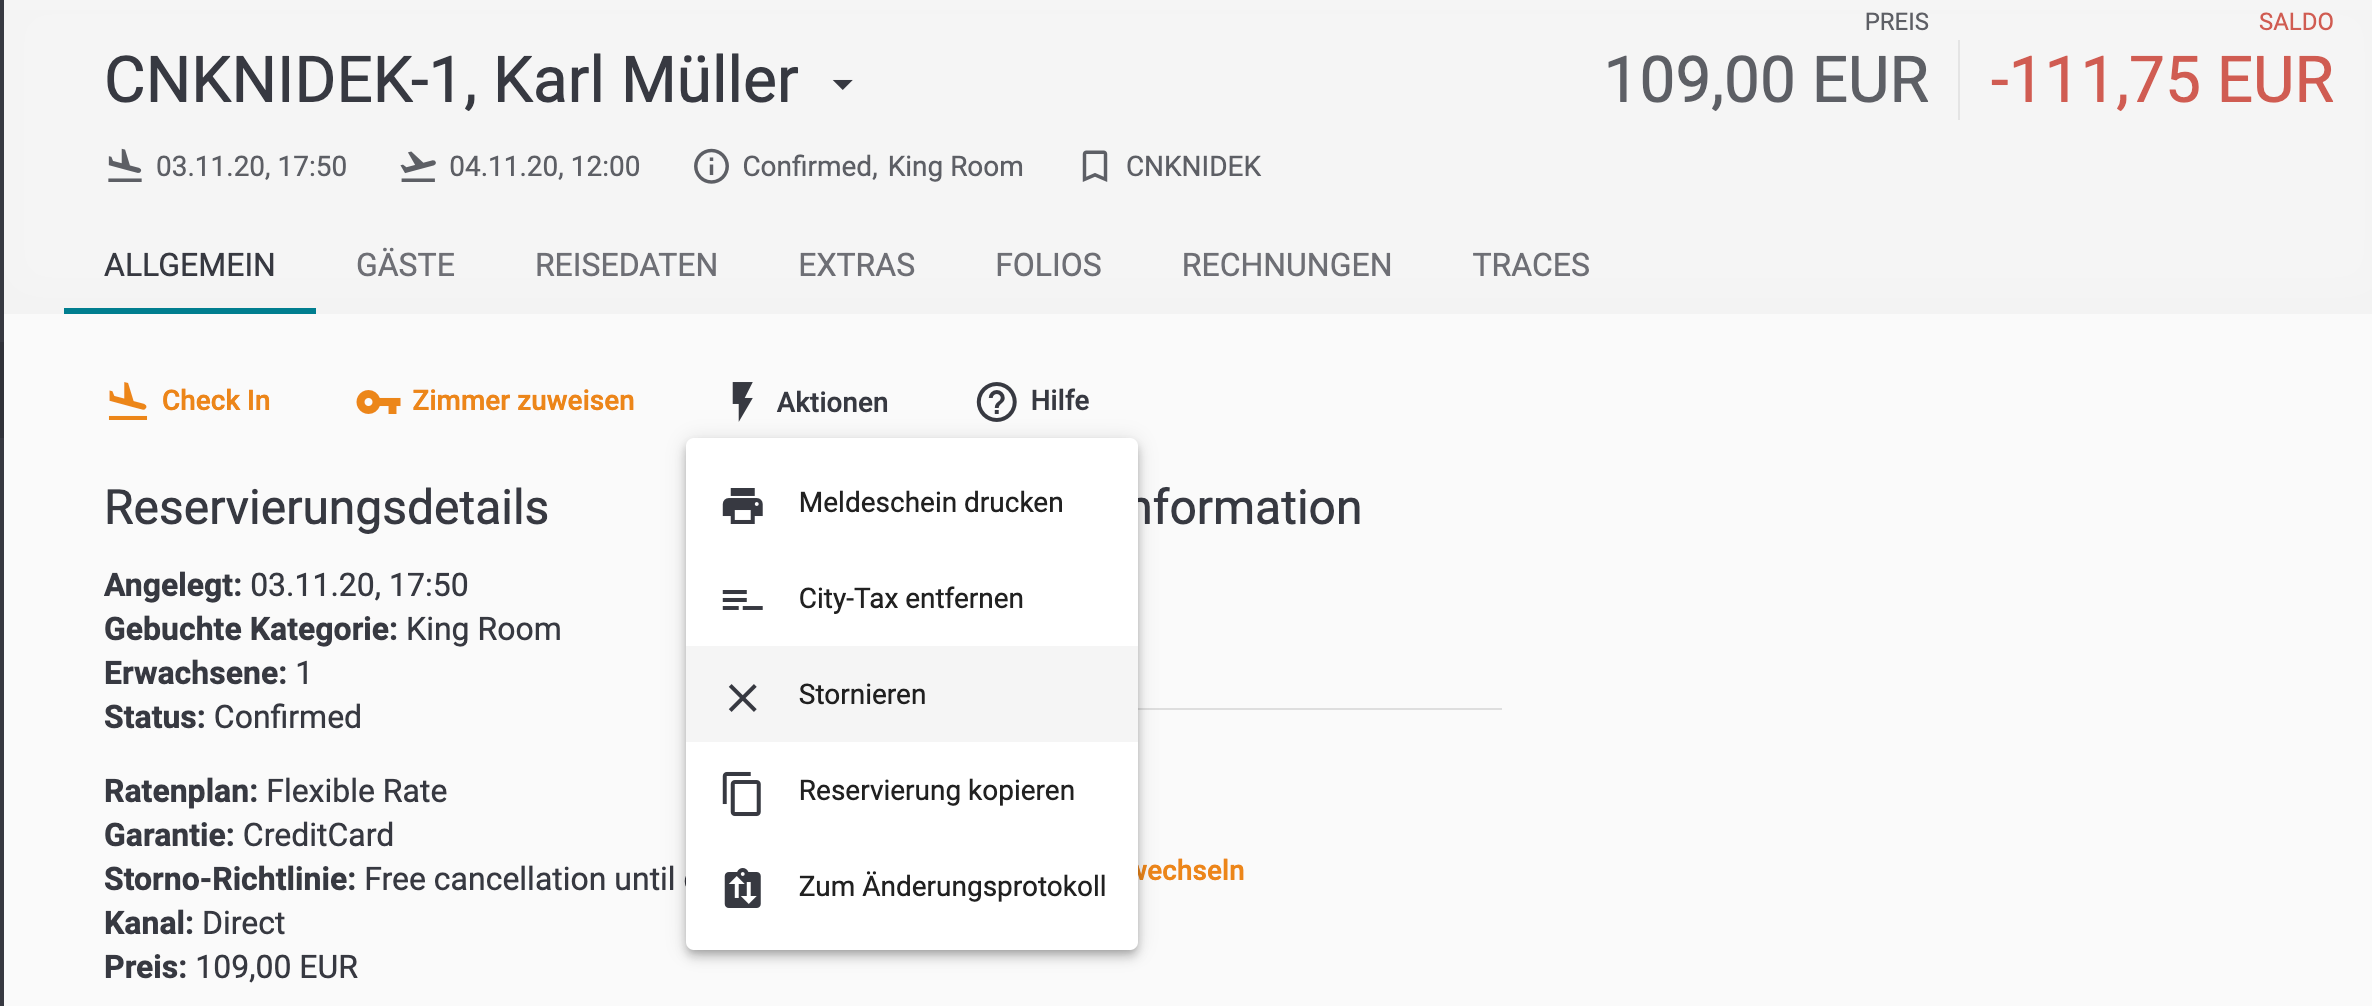Screen dimensions: 2372x1006
Task: Open the FOLIOS tab
Action: pyautogui.click(x=1048, y=265)
